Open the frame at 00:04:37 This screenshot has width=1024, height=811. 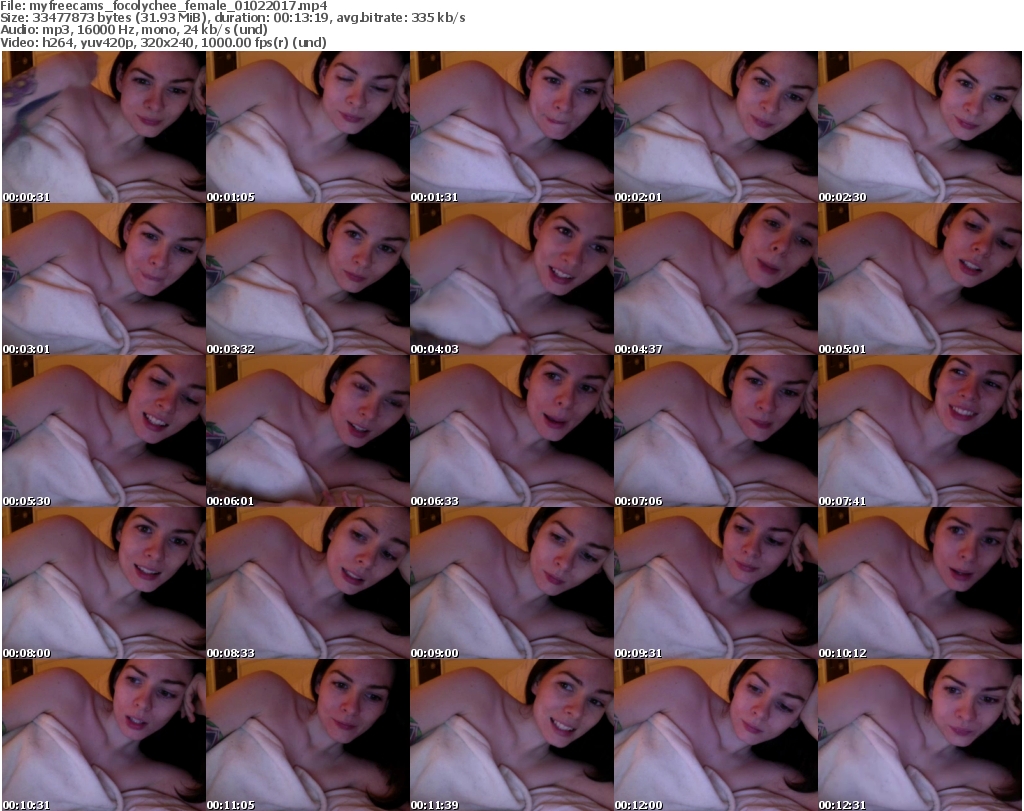tap(716, 279)
